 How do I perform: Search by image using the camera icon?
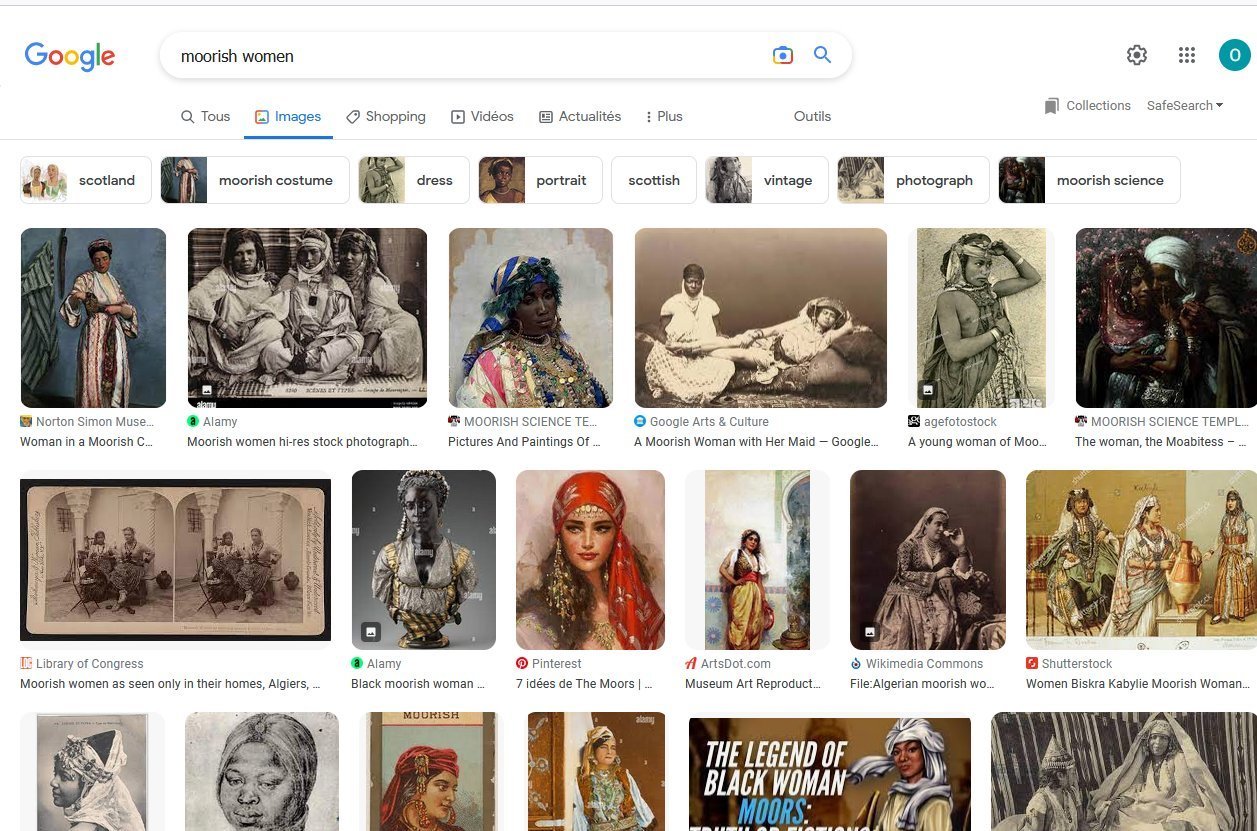783,56
